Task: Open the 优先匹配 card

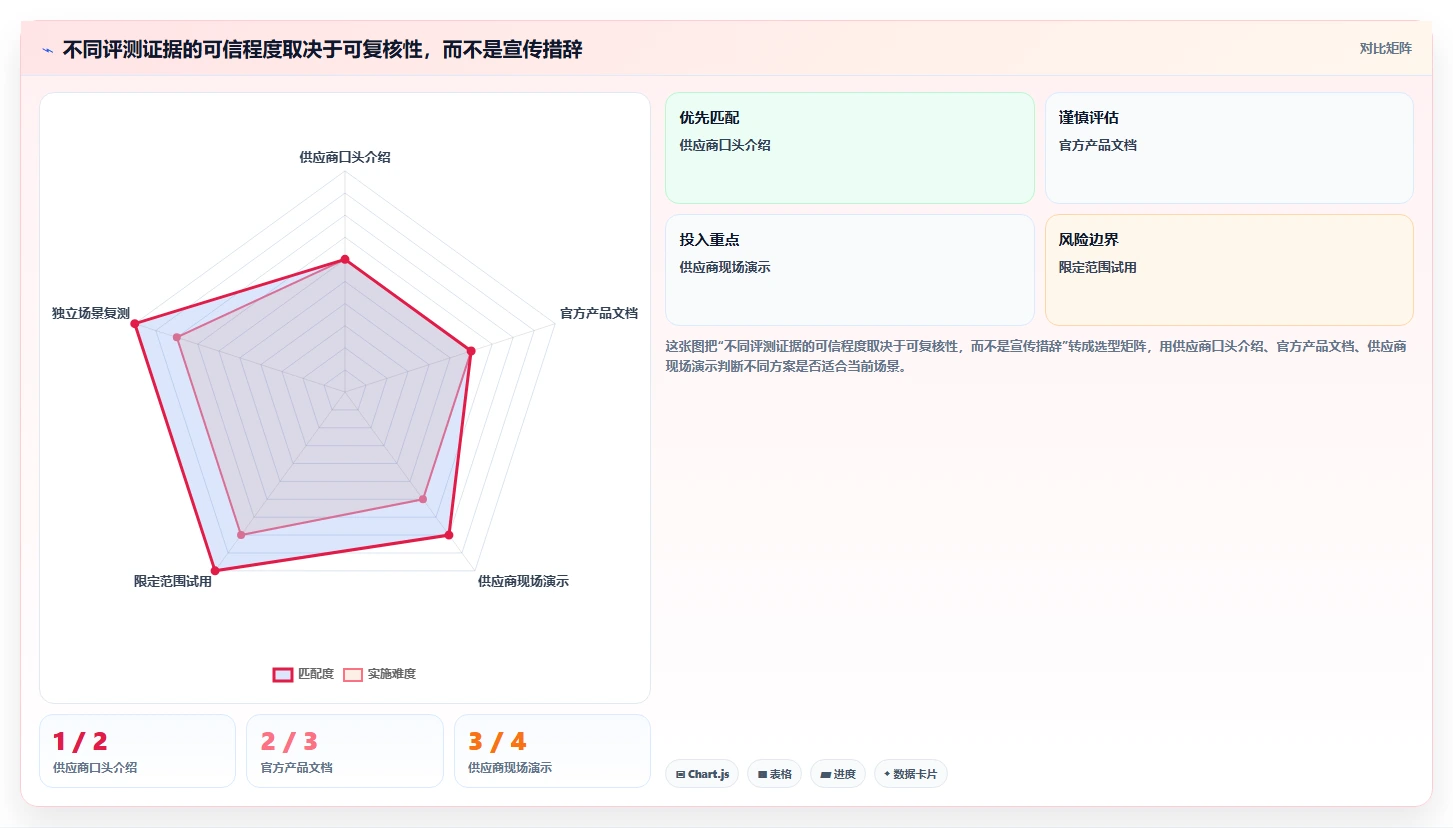Action: coord(849,148)
